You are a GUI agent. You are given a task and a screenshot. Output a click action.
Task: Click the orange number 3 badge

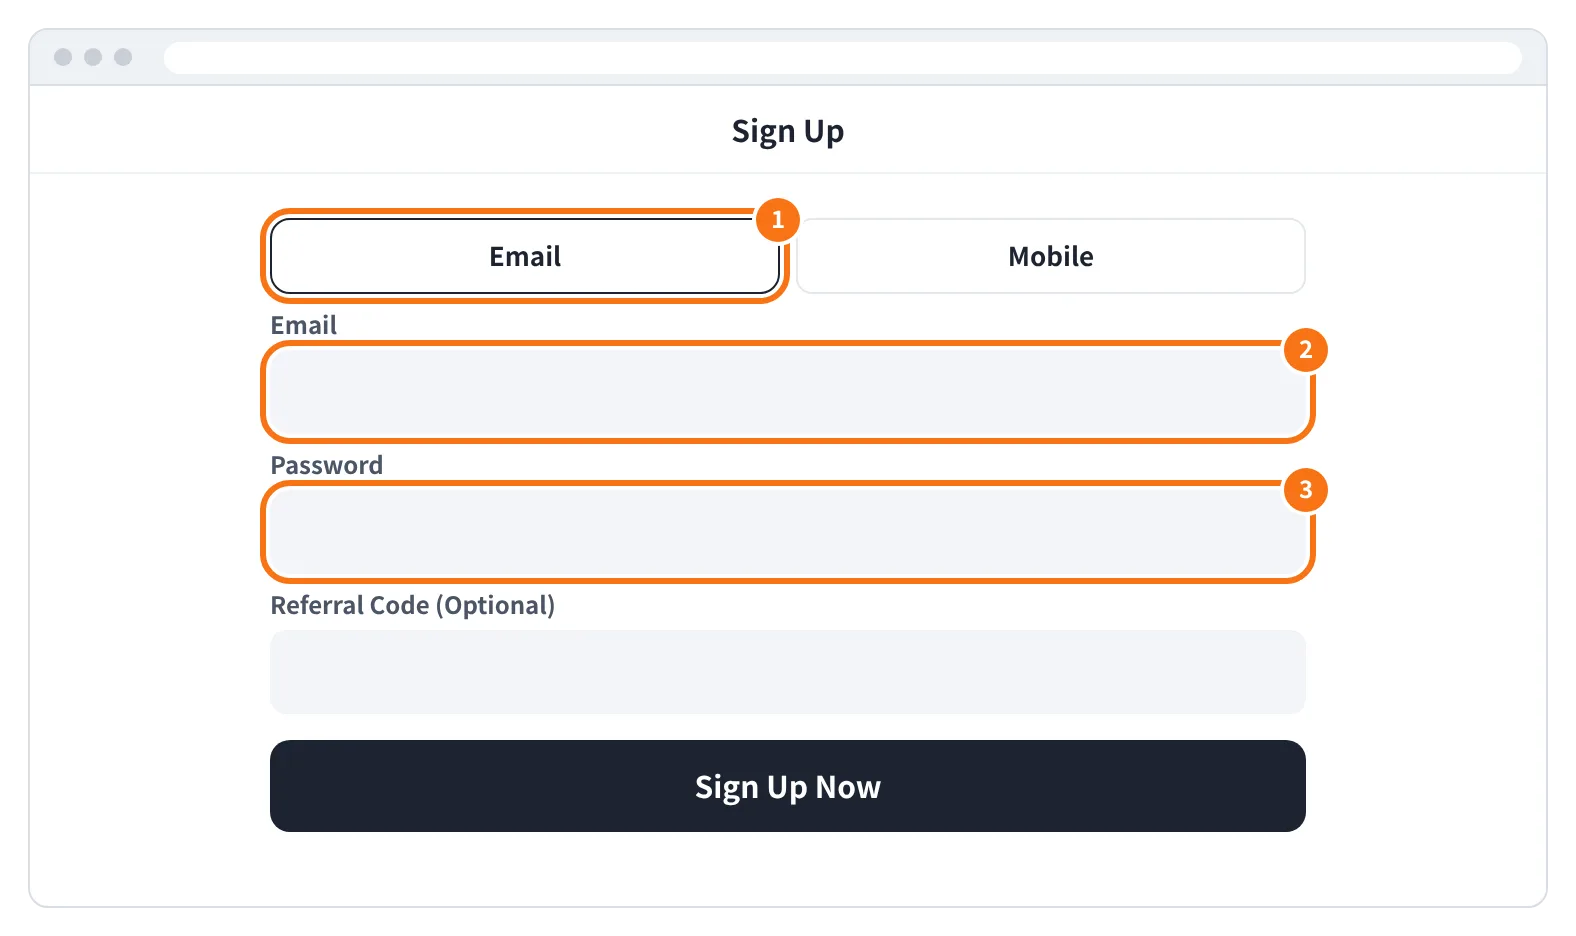(x=1305, y=490)
